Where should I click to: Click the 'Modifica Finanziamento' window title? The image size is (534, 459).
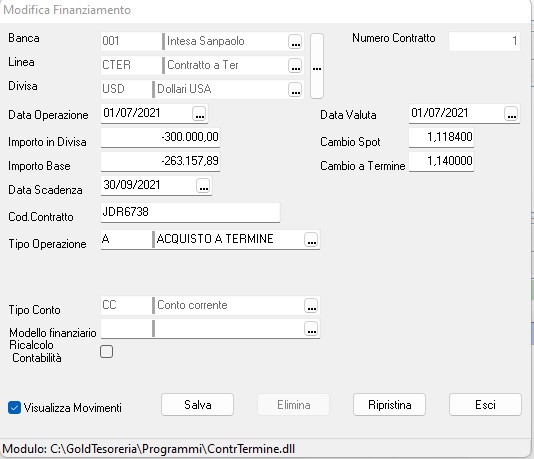67,10
